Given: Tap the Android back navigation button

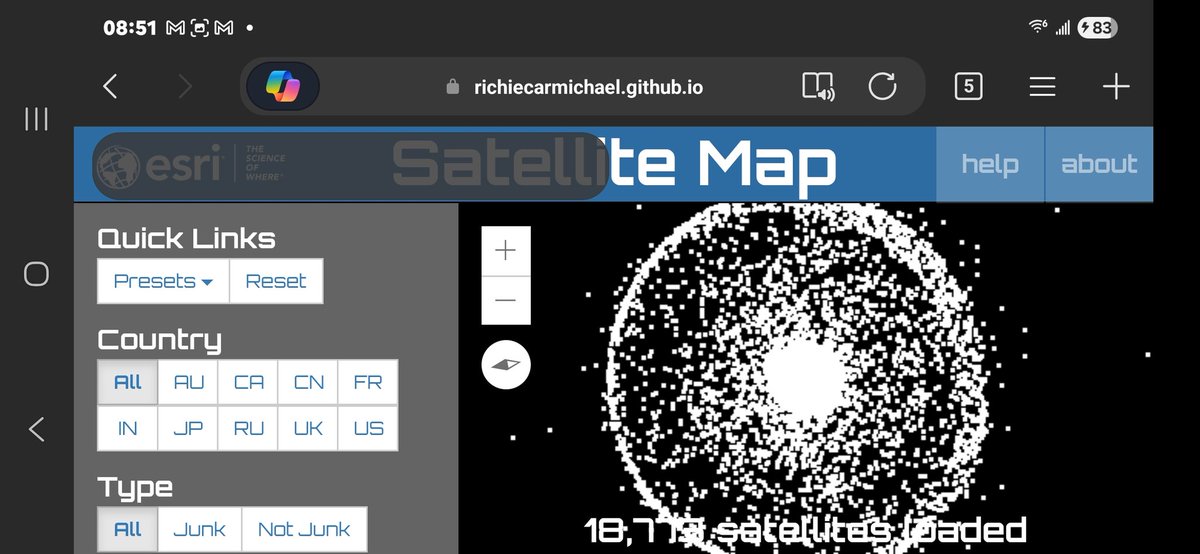Looking at the screenshot, I should [36, 429].
